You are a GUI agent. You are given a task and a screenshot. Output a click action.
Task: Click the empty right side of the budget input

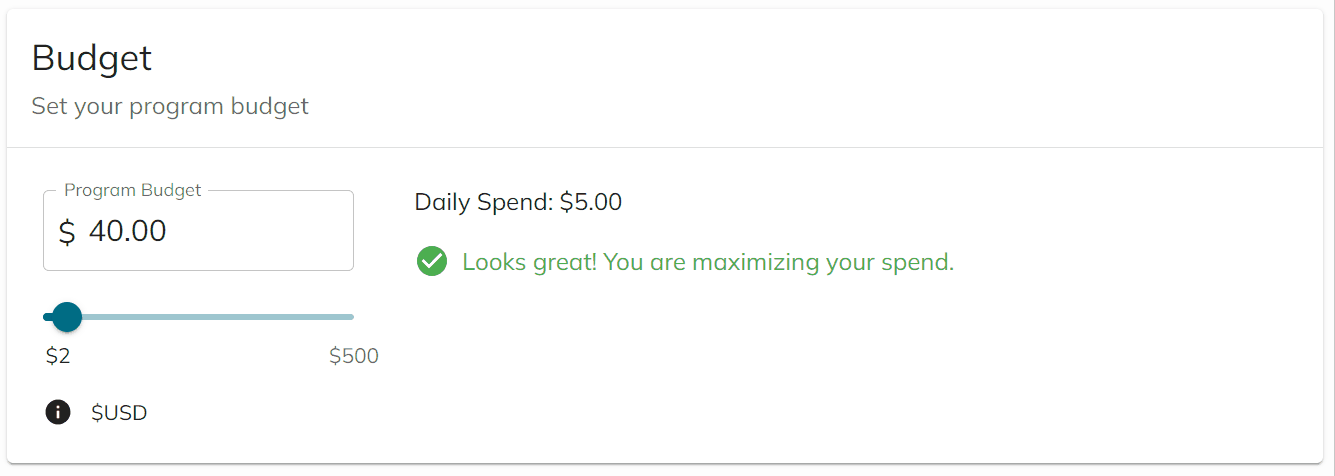click(290, 232)
